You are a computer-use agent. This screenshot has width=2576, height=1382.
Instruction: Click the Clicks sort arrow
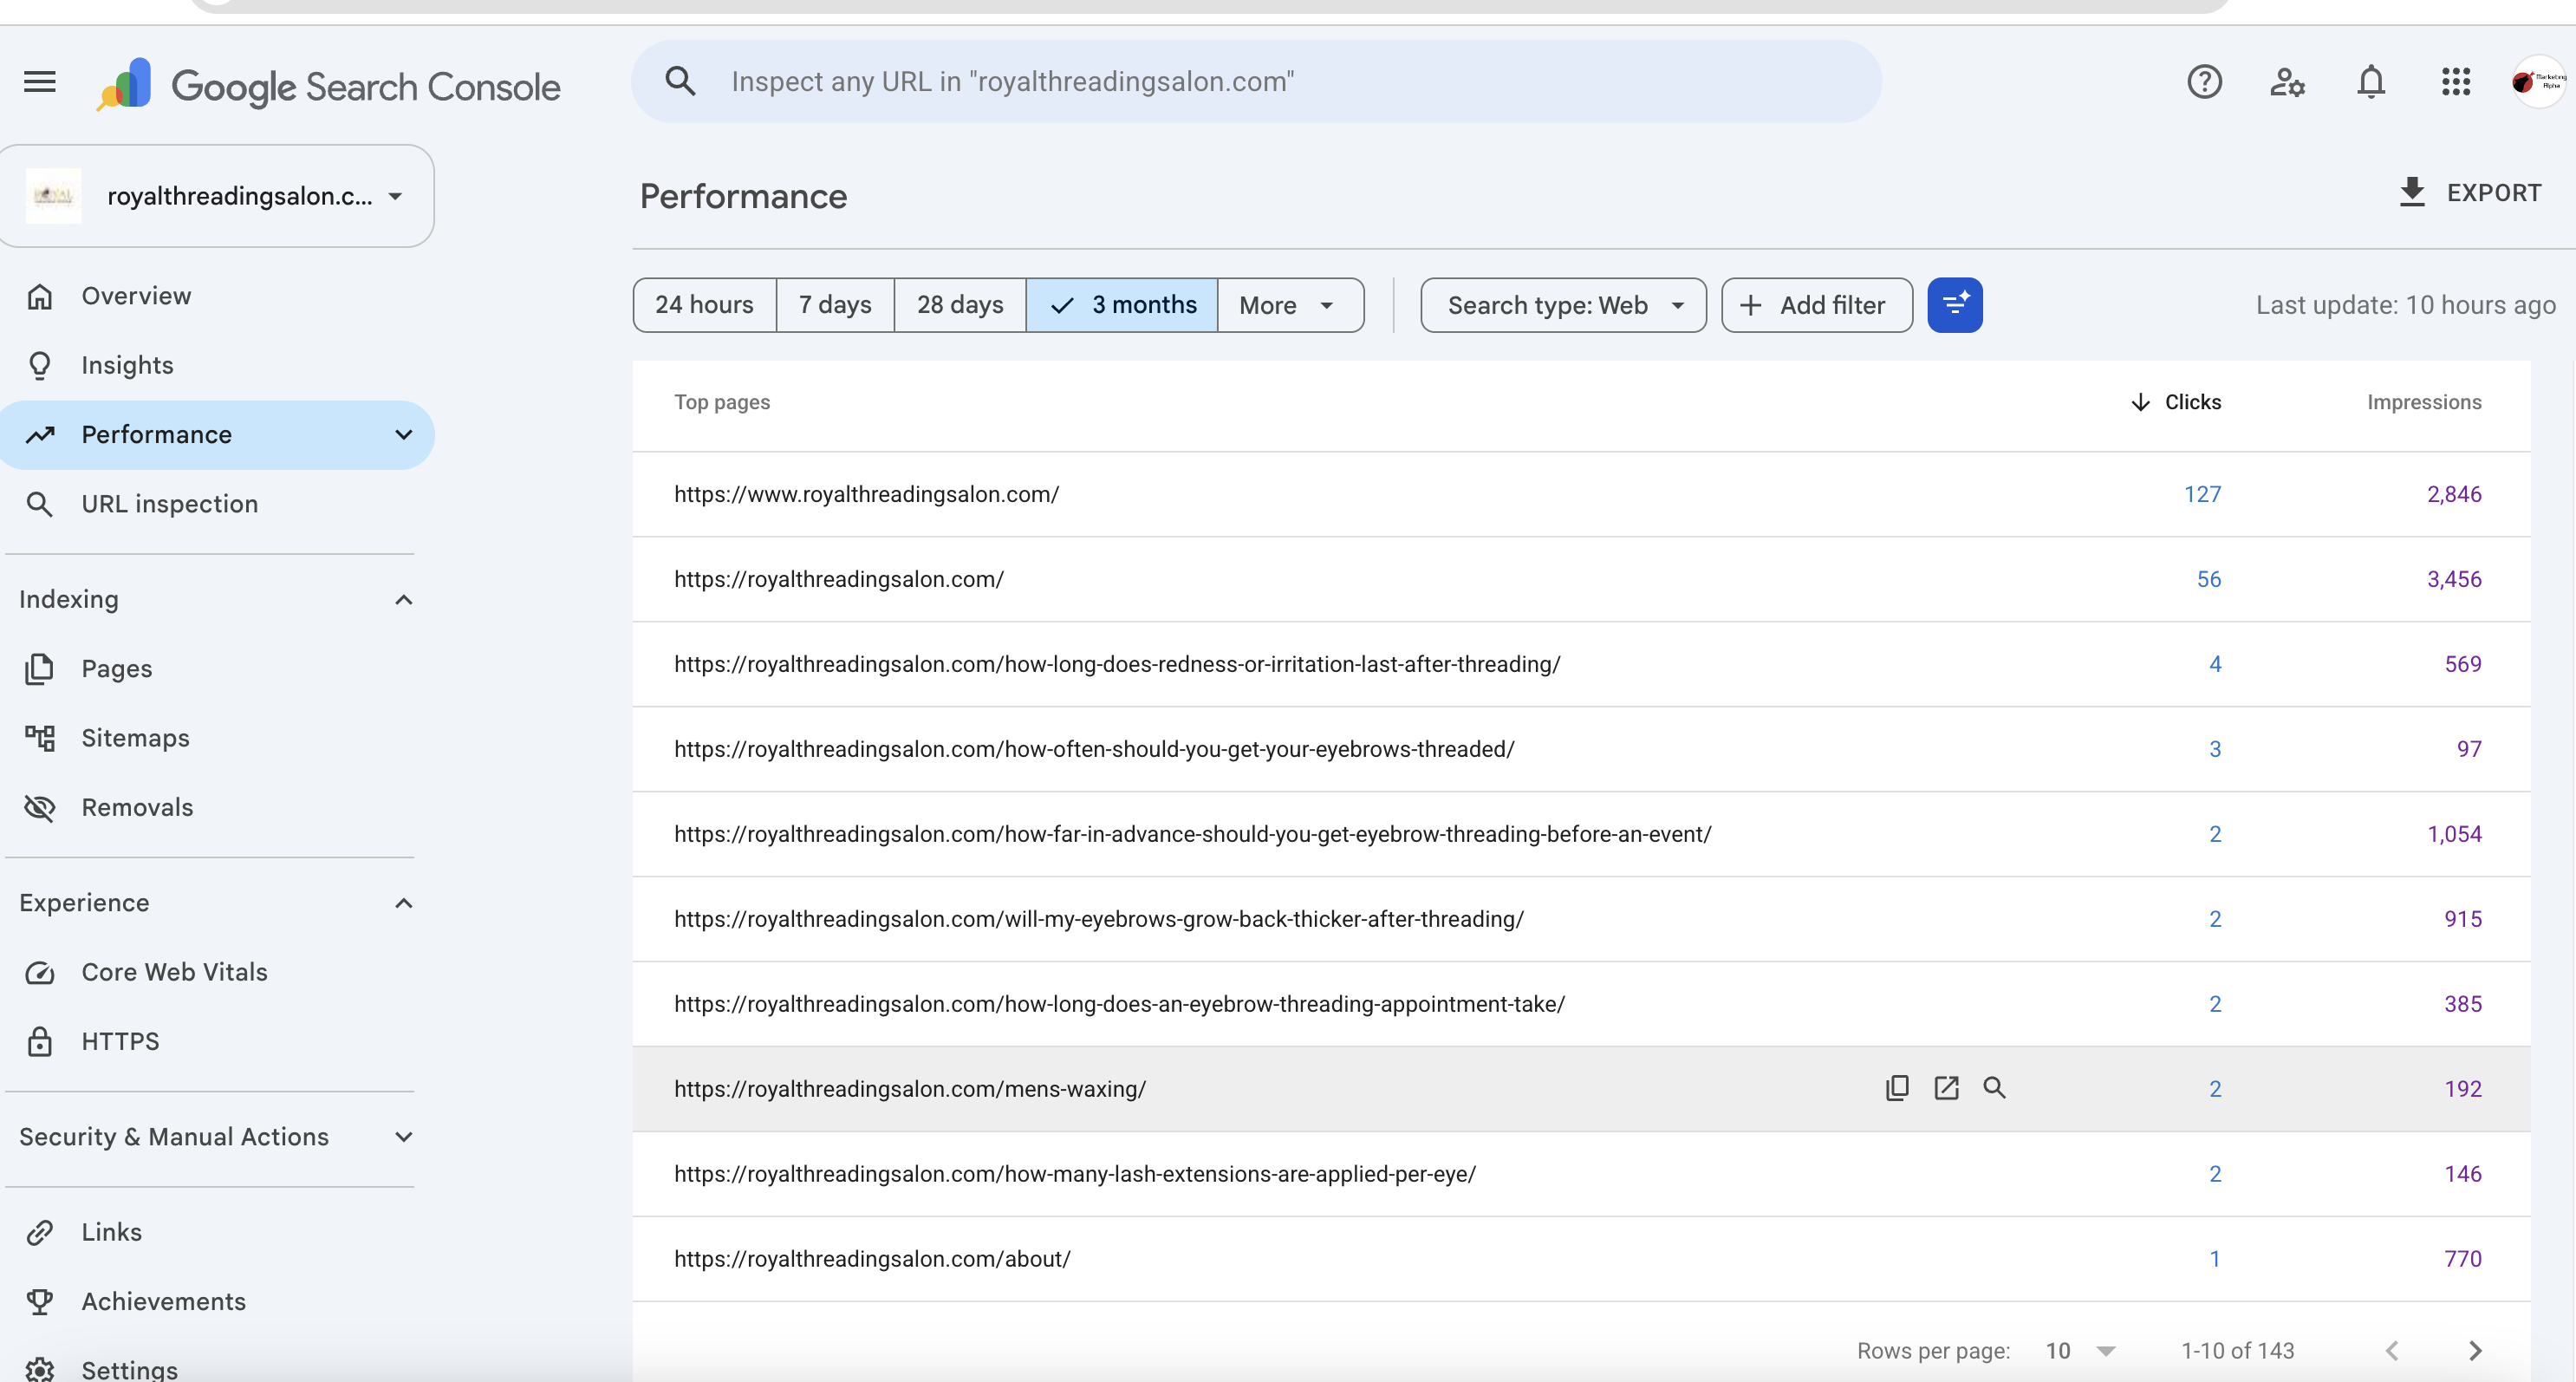point(2139,402)
